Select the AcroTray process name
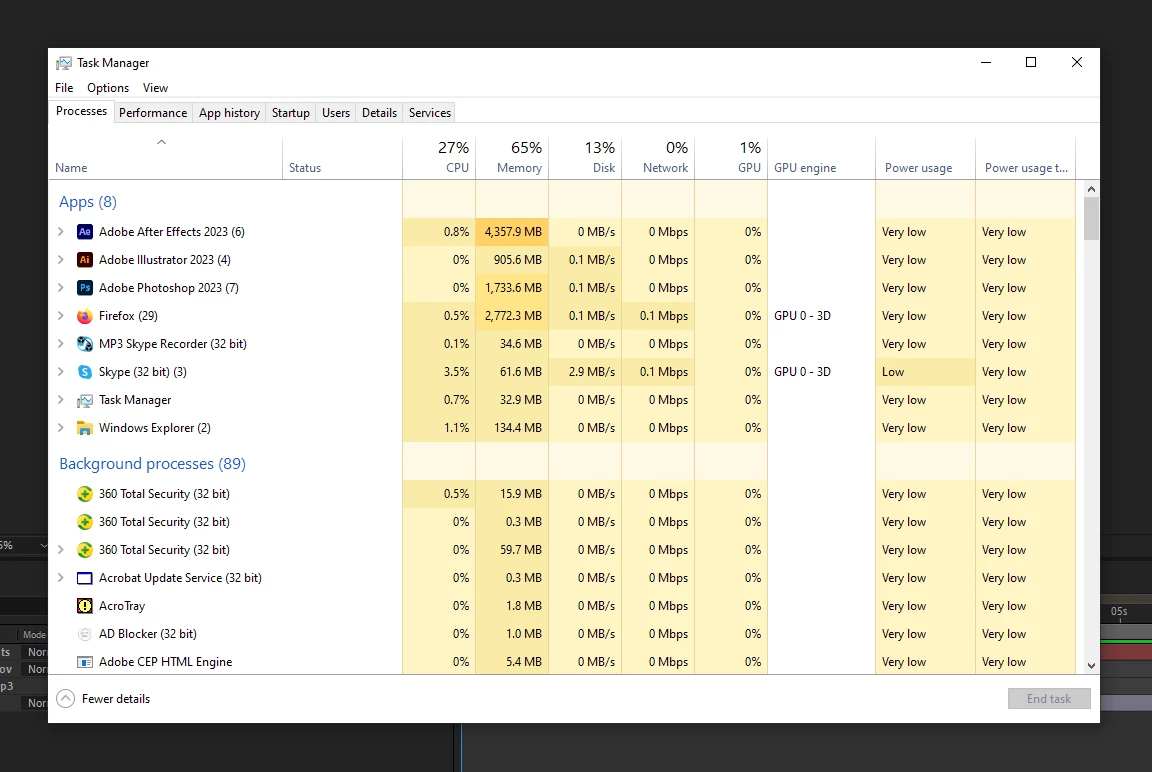The image size is (1152, 772). [122, 606]
